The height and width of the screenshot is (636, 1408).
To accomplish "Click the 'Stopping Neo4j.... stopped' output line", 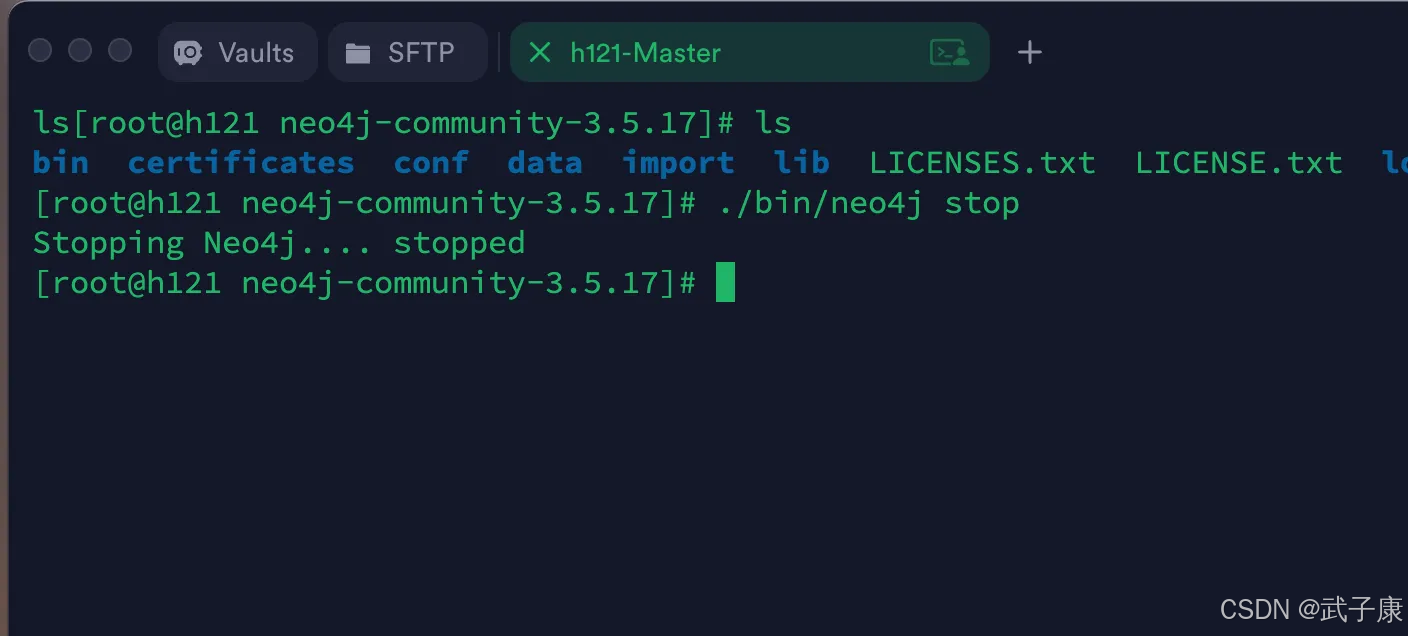I will point(279,243).
